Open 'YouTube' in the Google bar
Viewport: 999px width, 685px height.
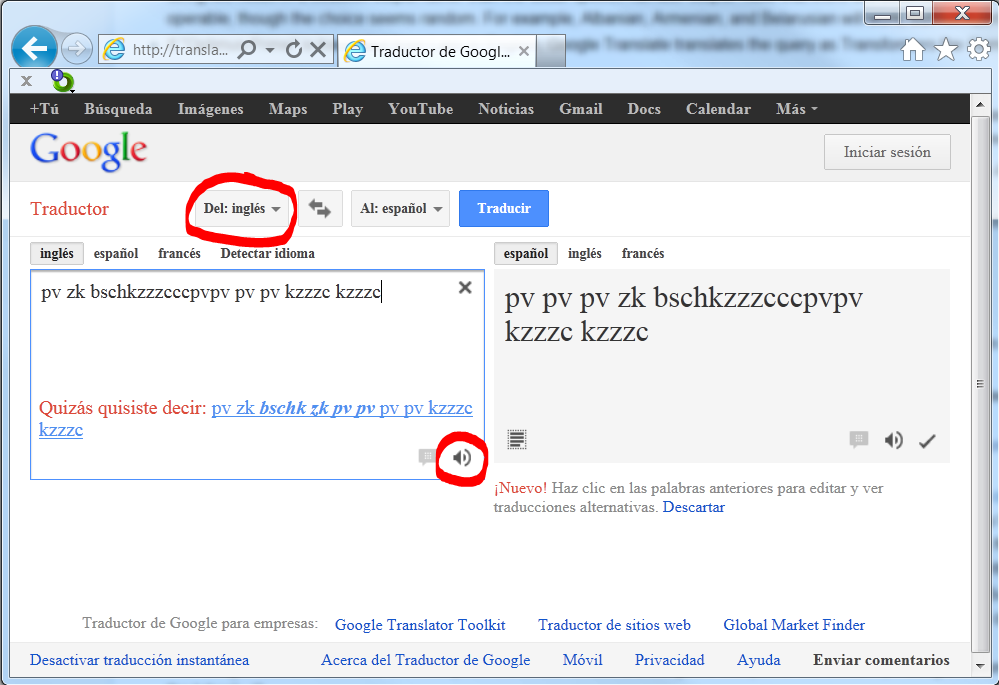420,109
